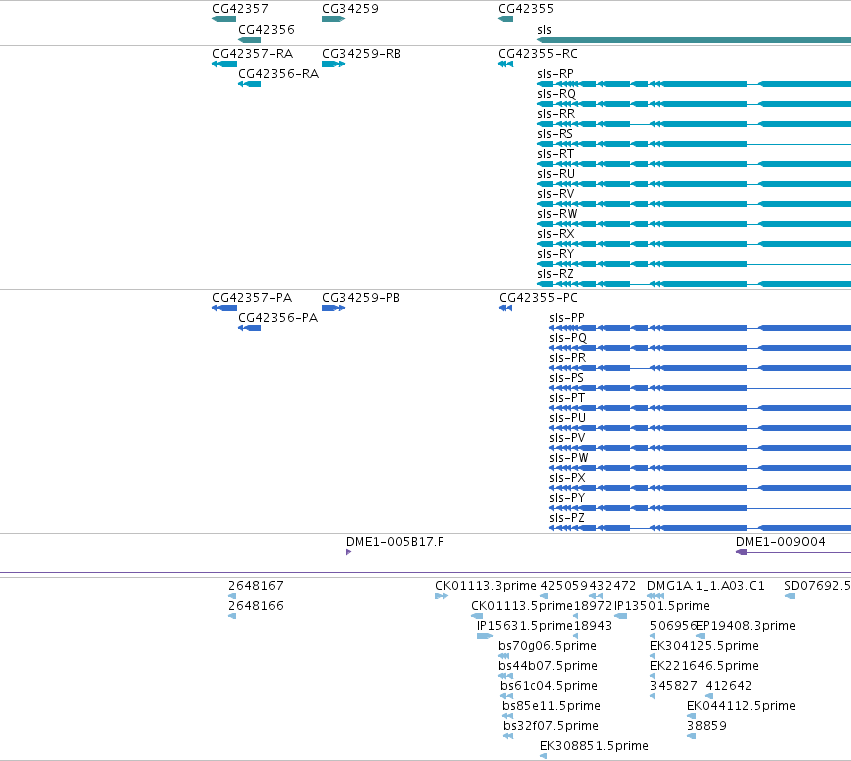Open transcript CG42356-RA
This screenshot has height=761, width=851.
pos(250,84)
